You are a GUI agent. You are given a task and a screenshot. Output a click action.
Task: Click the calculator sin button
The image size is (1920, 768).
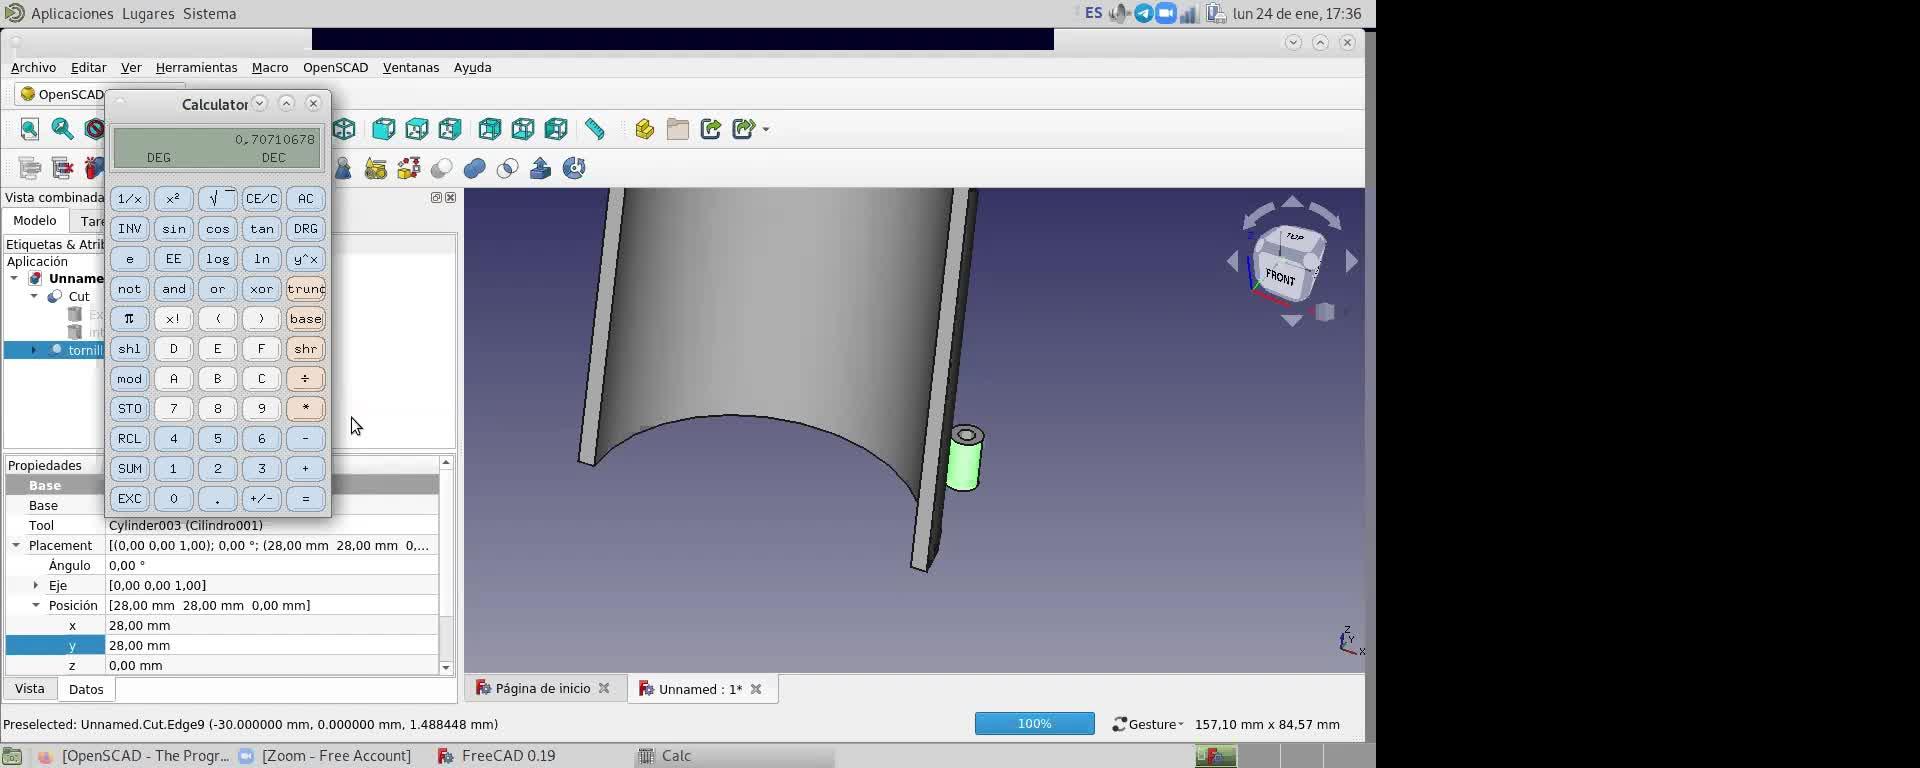click(x=174, y=229)
